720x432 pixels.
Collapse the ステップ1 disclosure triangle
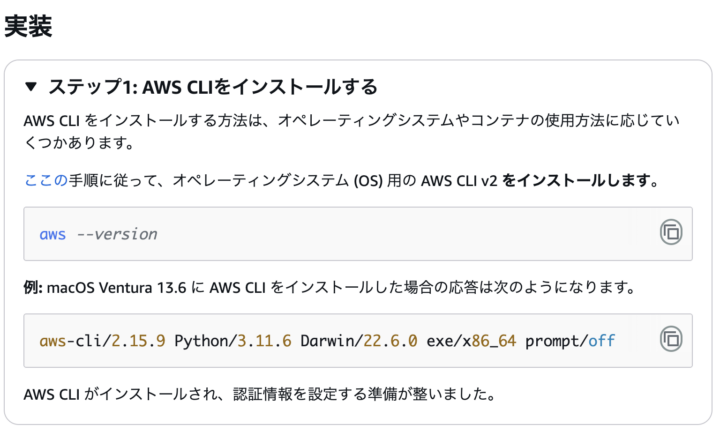click(31, 87)
